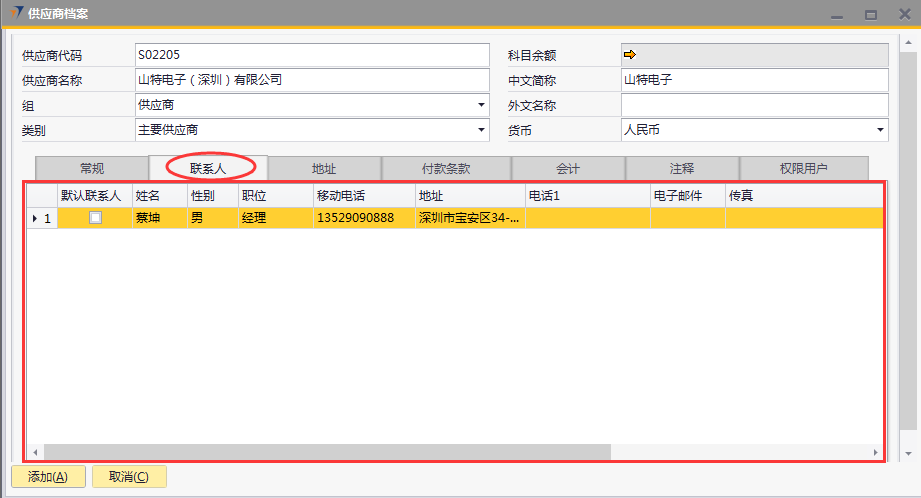The image size is (921, 498).
Task: Toggle the 默认联系人 checkbox for 蔡坤
Action: coord(95,218)
